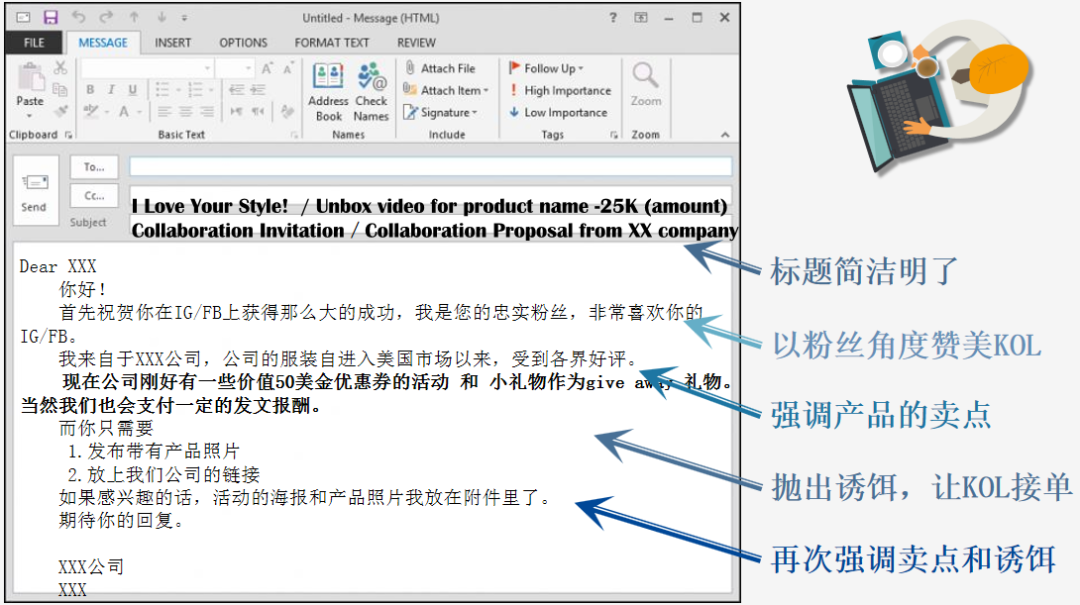Open the Clipboard group dialog launcher

[x=68, y=135]
